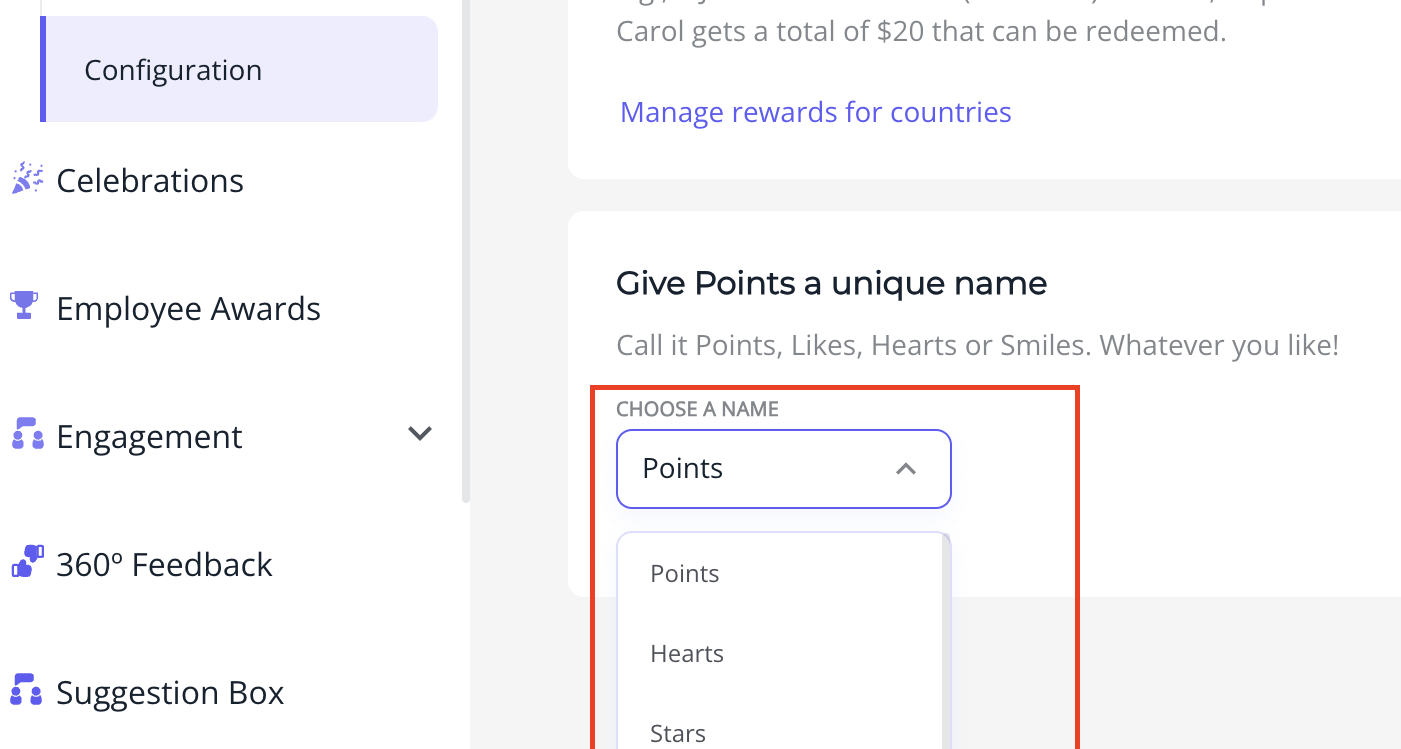Screen dimensions: 1401x749
Task: Navigate to the 360° Feedback label
Action: pyautogui.click(x=164, y=565)
